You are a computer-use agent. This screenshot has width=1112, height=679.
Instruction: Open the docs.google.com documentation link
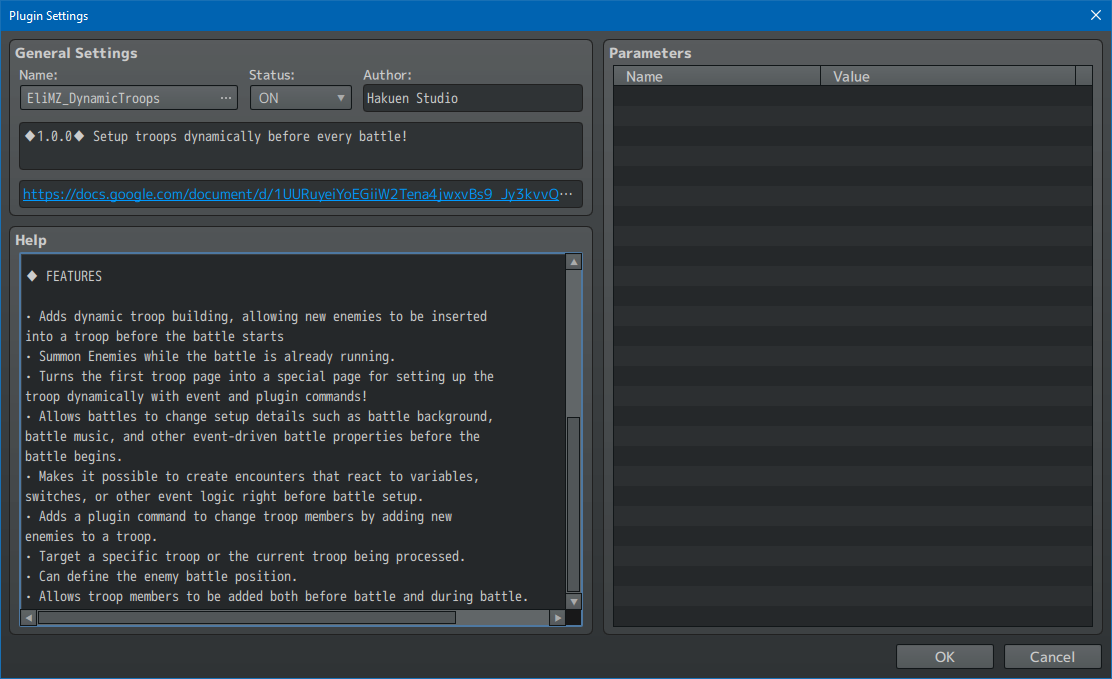291,194
